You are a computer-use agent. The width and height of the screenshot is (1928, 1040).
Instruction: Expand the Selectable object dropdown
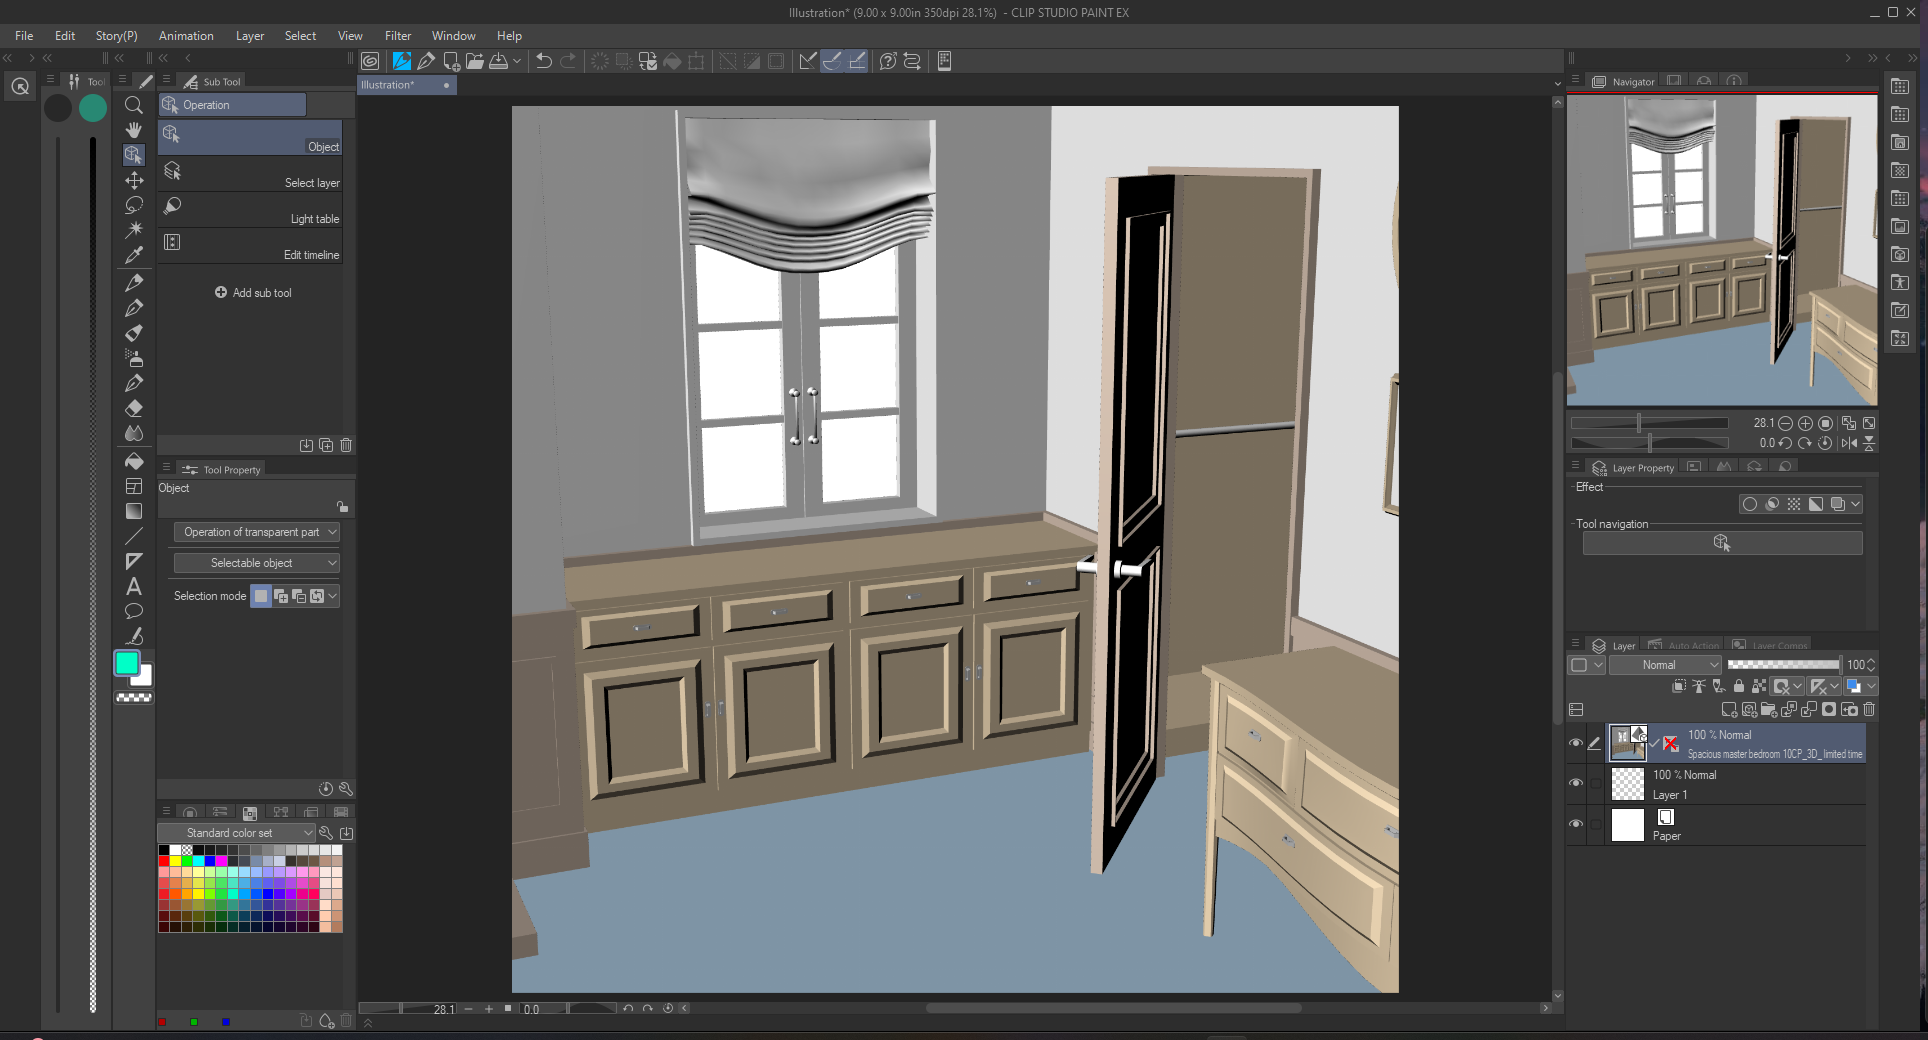(256, 563)
